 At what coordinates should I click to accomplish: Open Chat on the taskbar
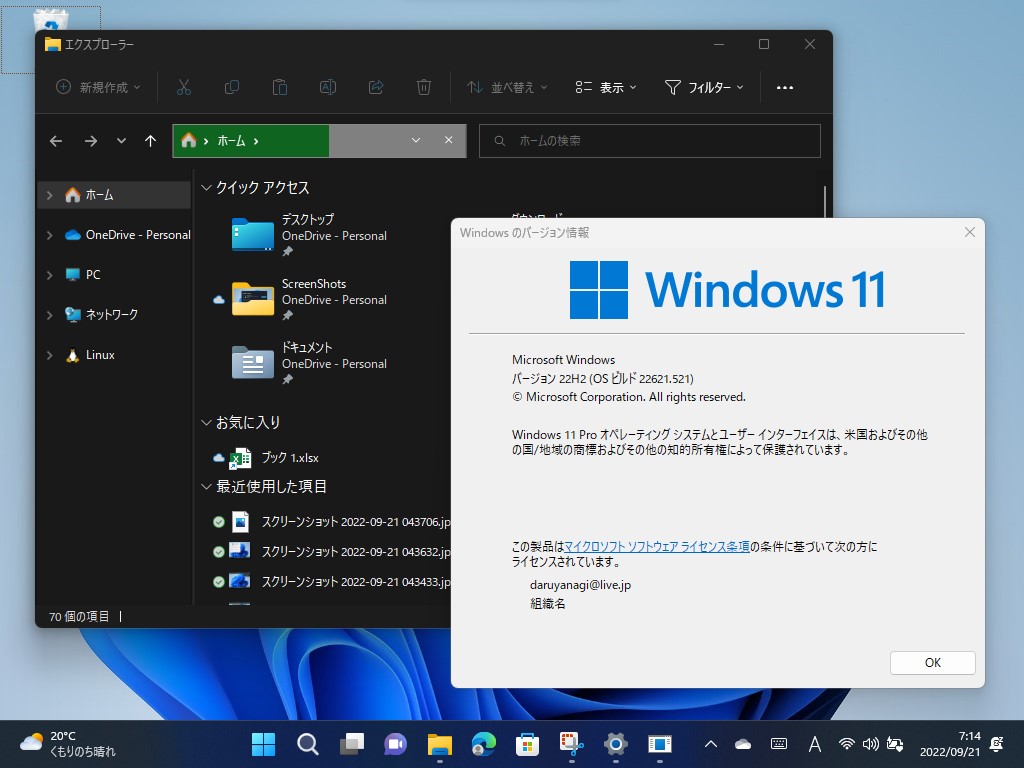pos(396,744)
